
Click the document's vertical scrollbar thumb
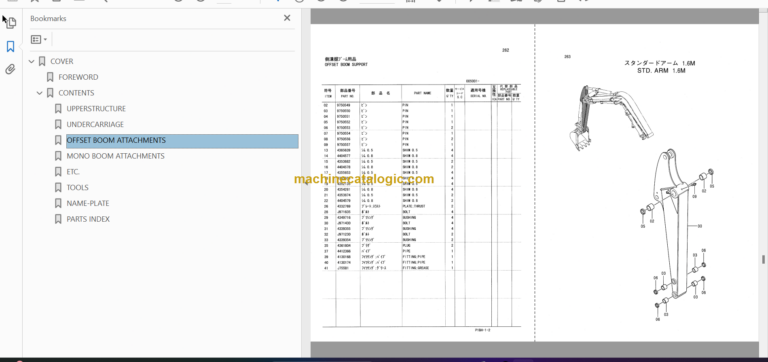(x=763, y=259)
